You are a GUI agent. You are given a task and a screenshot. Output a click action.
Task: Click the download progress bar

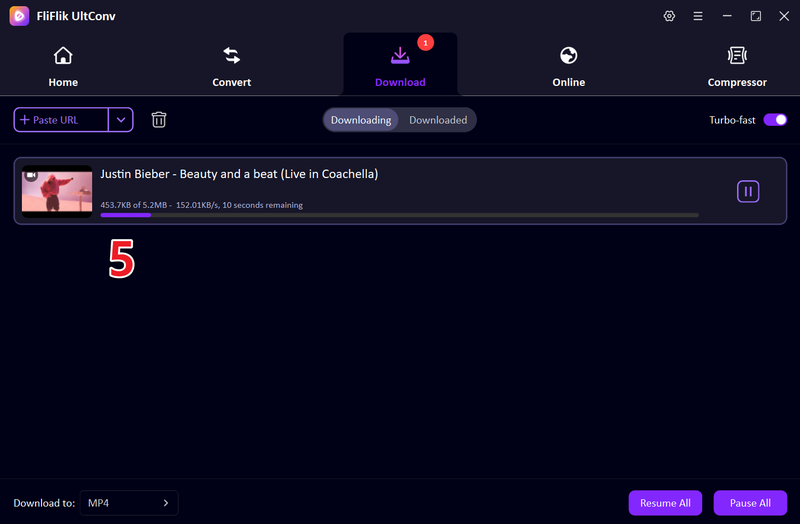pyautogui.click(x=399, y=215)
